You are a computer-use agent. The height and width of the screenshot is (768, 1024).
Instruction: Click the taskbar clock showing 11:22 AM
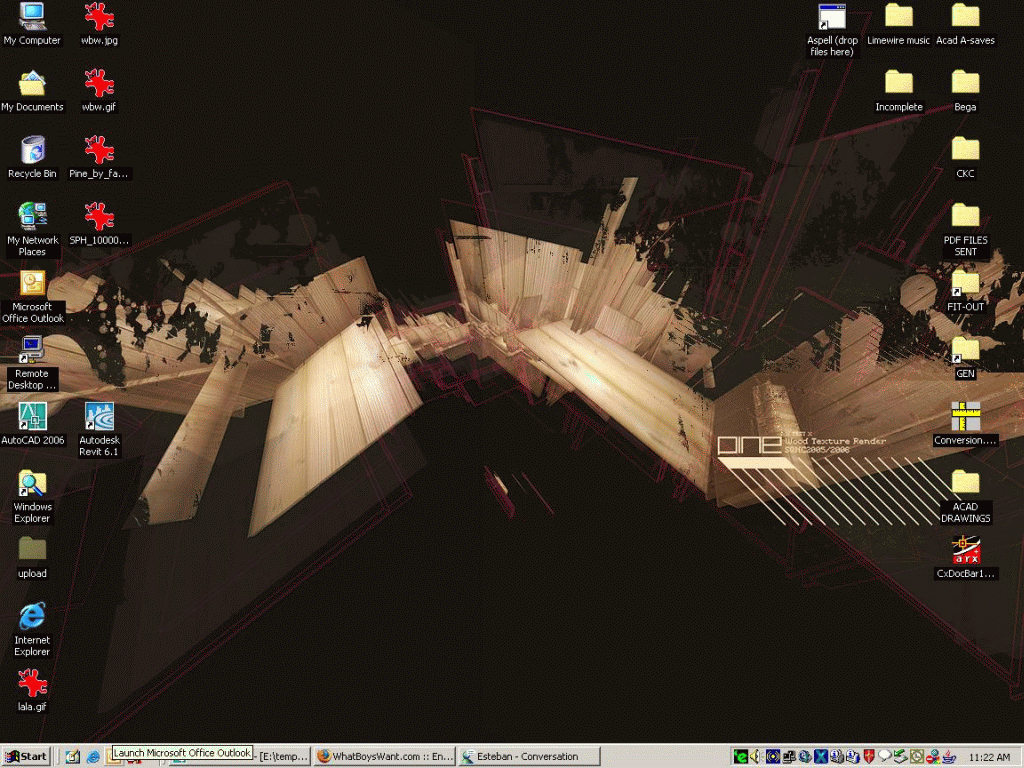coord(989,757)
